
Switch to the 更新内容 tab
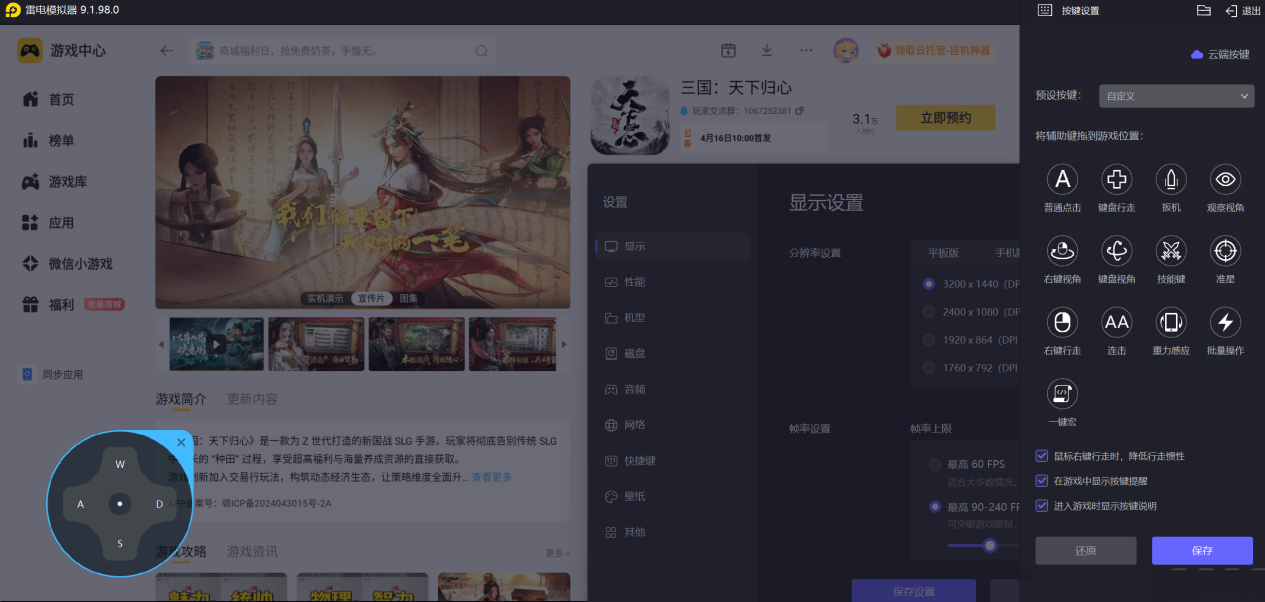252,399
